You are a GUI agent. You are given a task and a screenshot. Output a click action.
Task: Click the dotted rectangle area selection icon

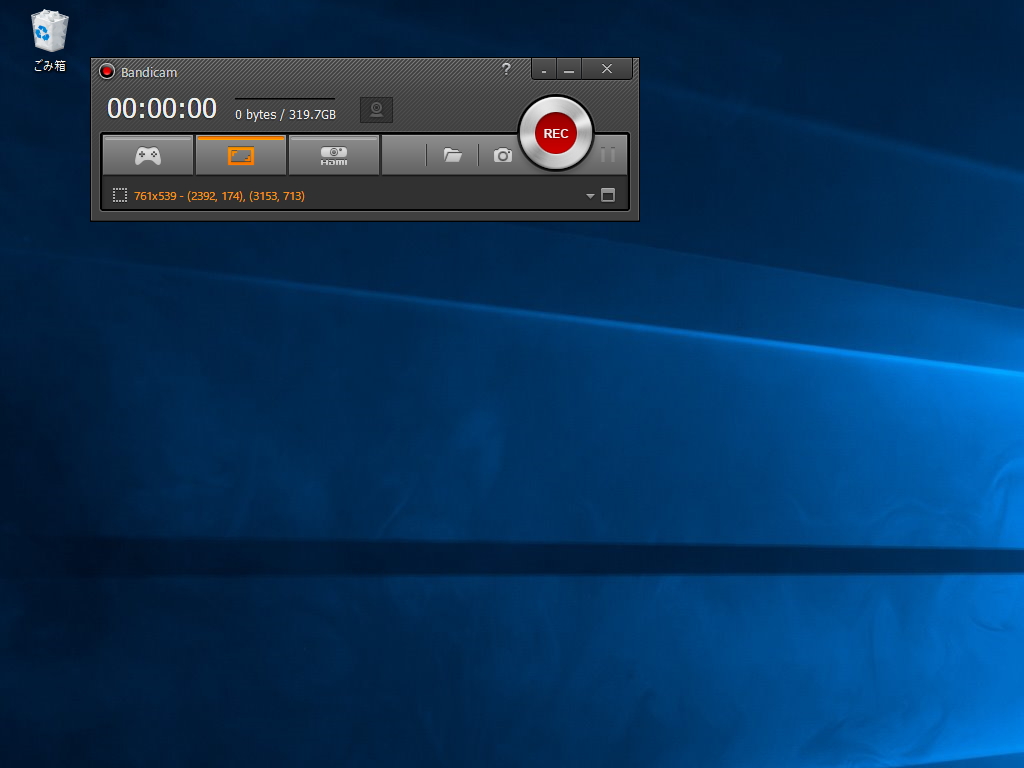coord(120,195)
